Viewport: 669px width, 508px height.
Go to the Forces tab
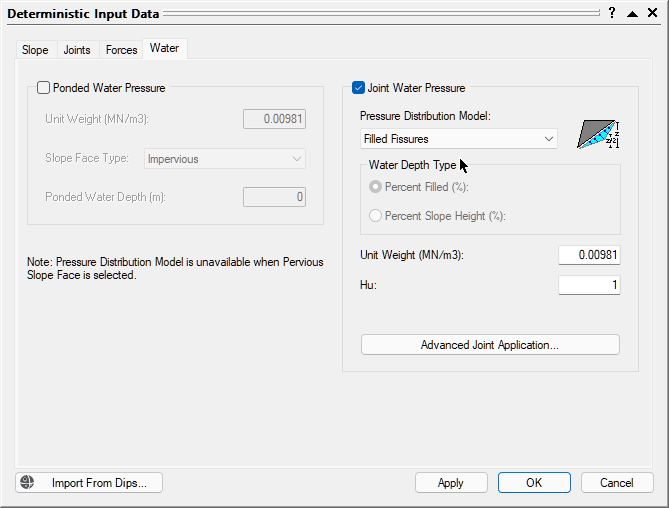(122, 50)
